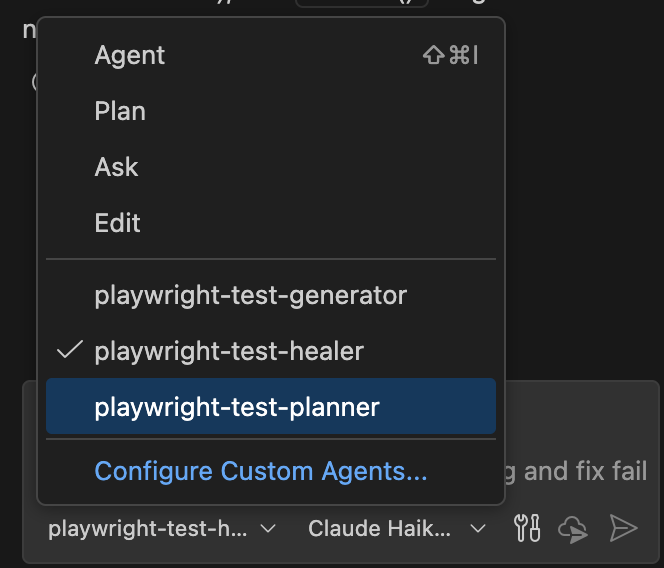
Task: Select Agent mode from the menu
Action: tap(130, 56)
